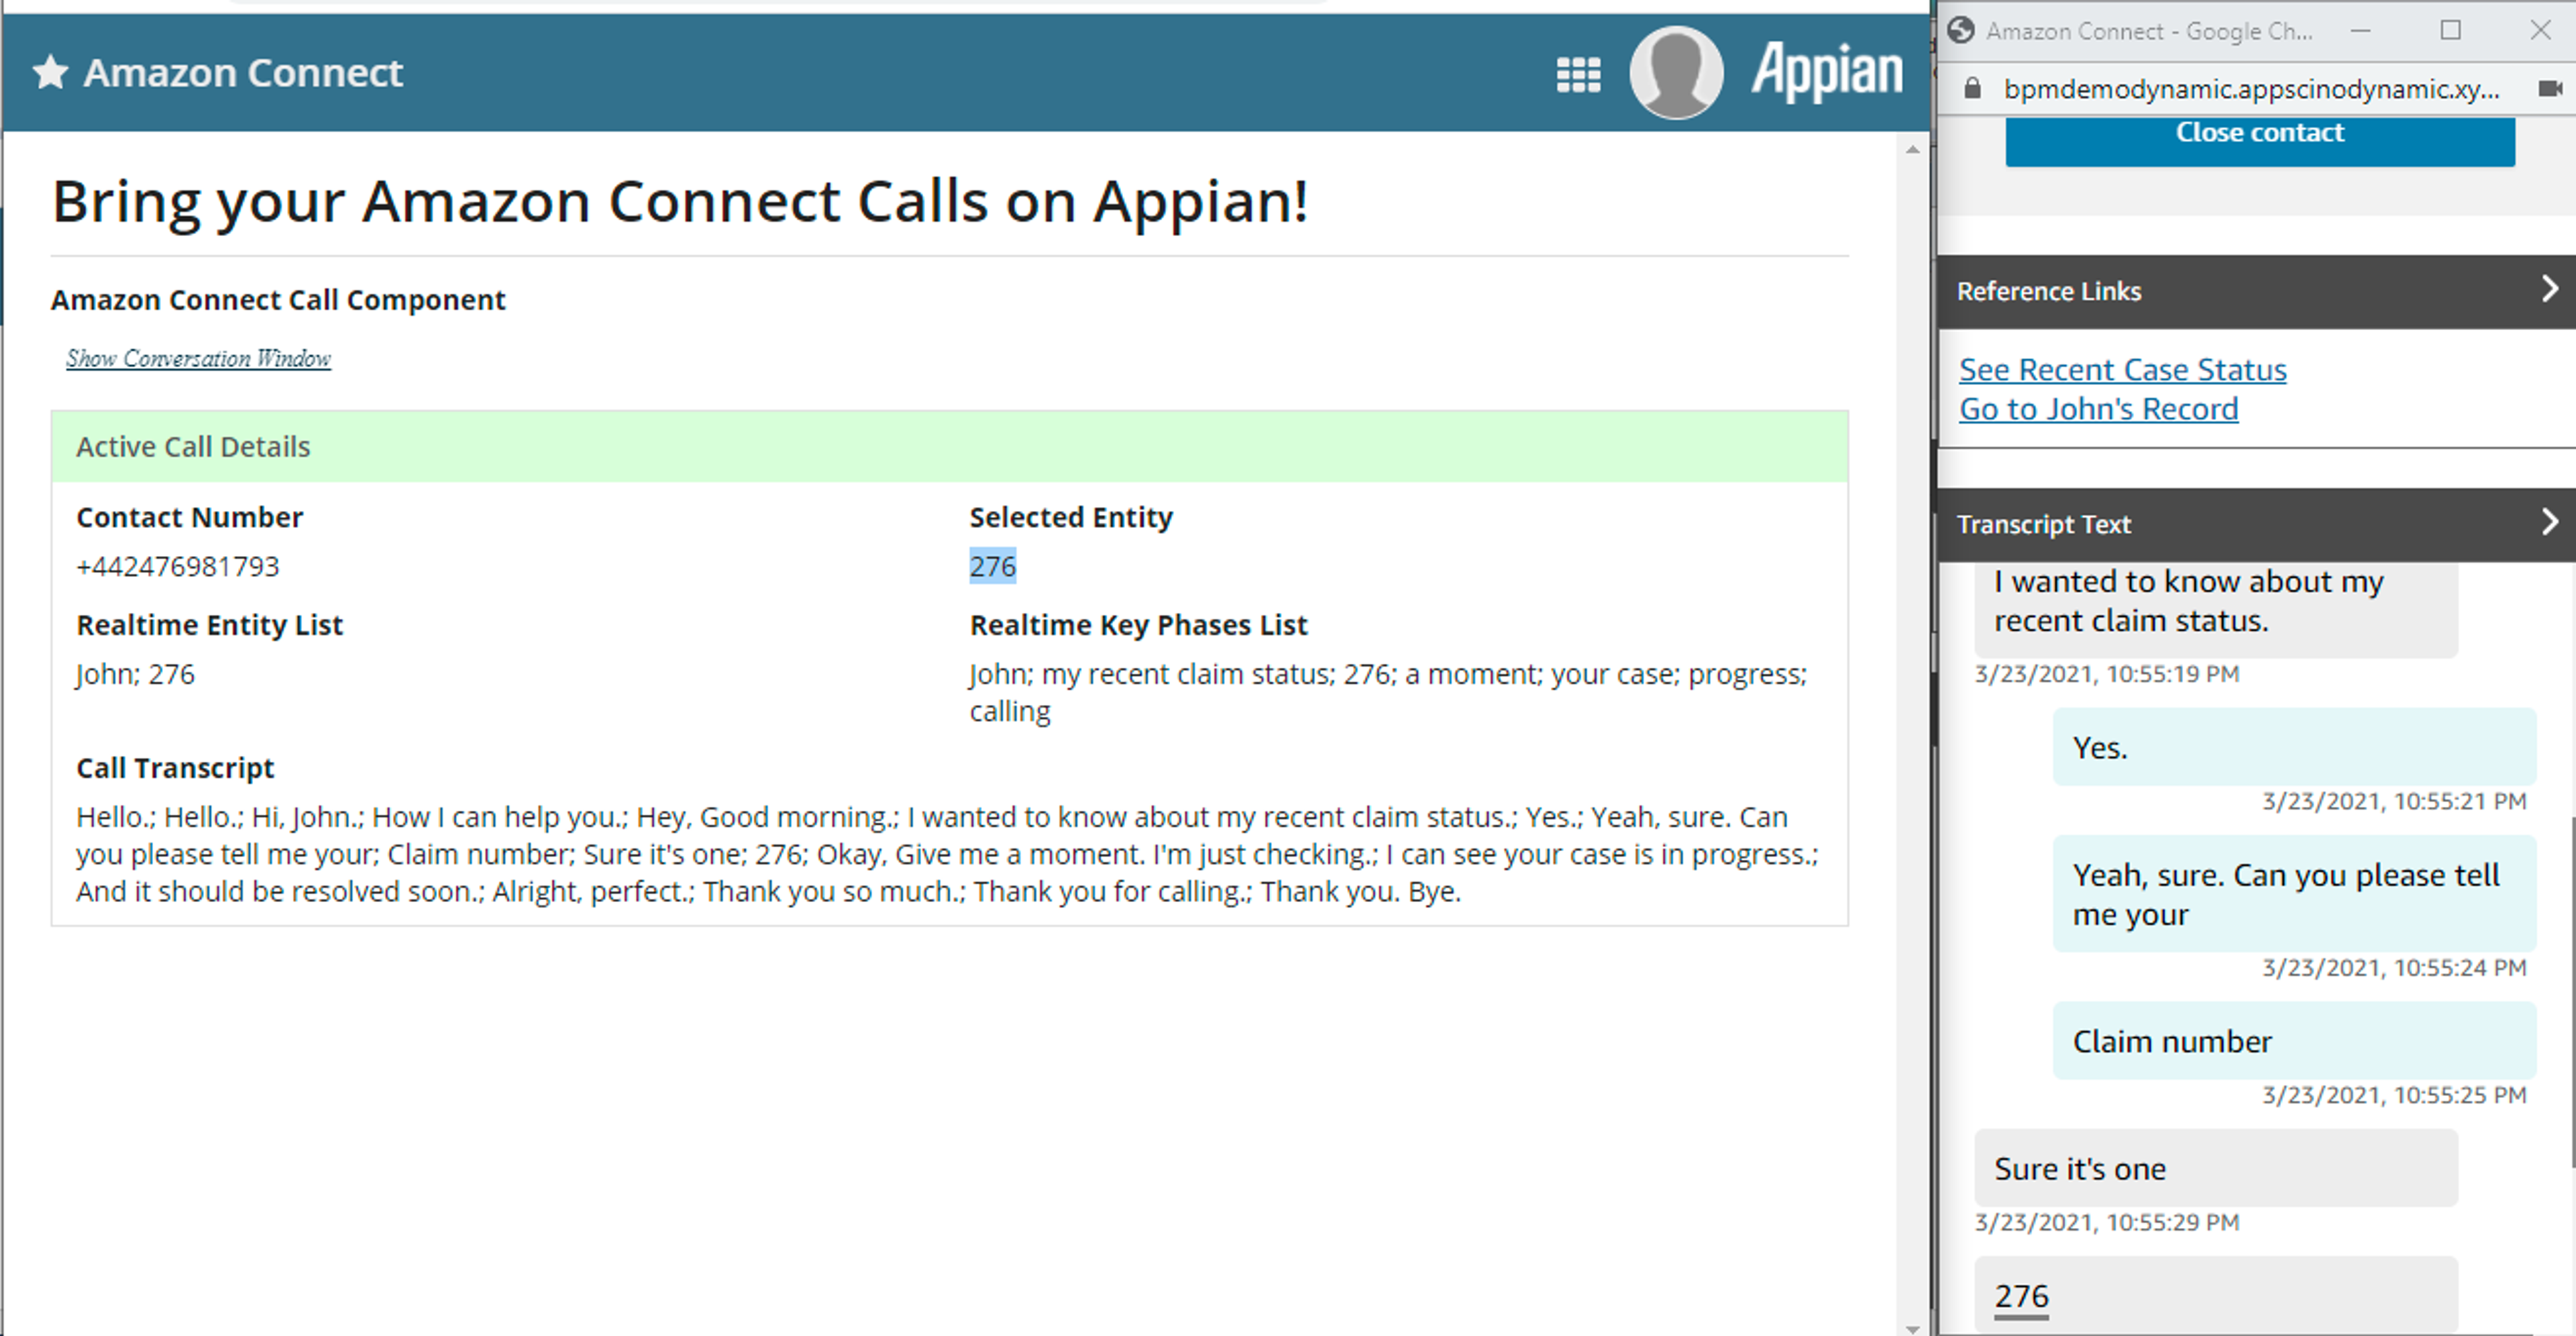2576x1336 pixels.
Task: Click Amazon Connect Call Component label
Action: point(278,300)
